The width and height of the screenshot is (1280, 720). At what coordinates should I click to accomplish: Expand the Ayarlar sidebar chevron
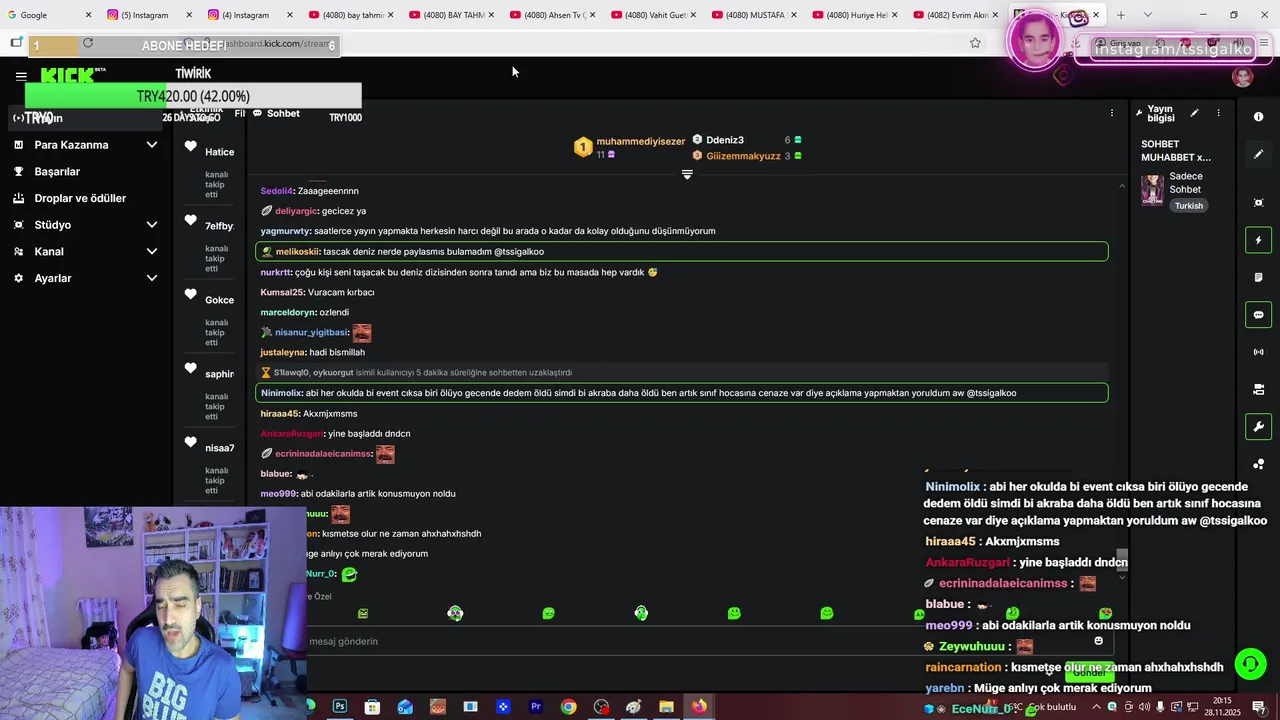point(152,278)
